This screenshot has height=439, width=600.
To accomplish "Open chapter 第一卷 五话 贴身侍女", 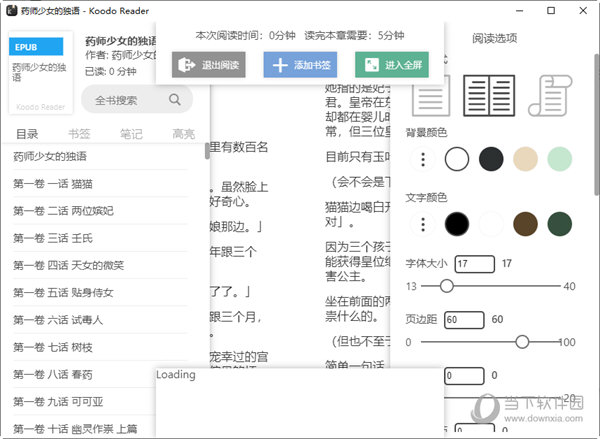I will (x=100, y=293).
